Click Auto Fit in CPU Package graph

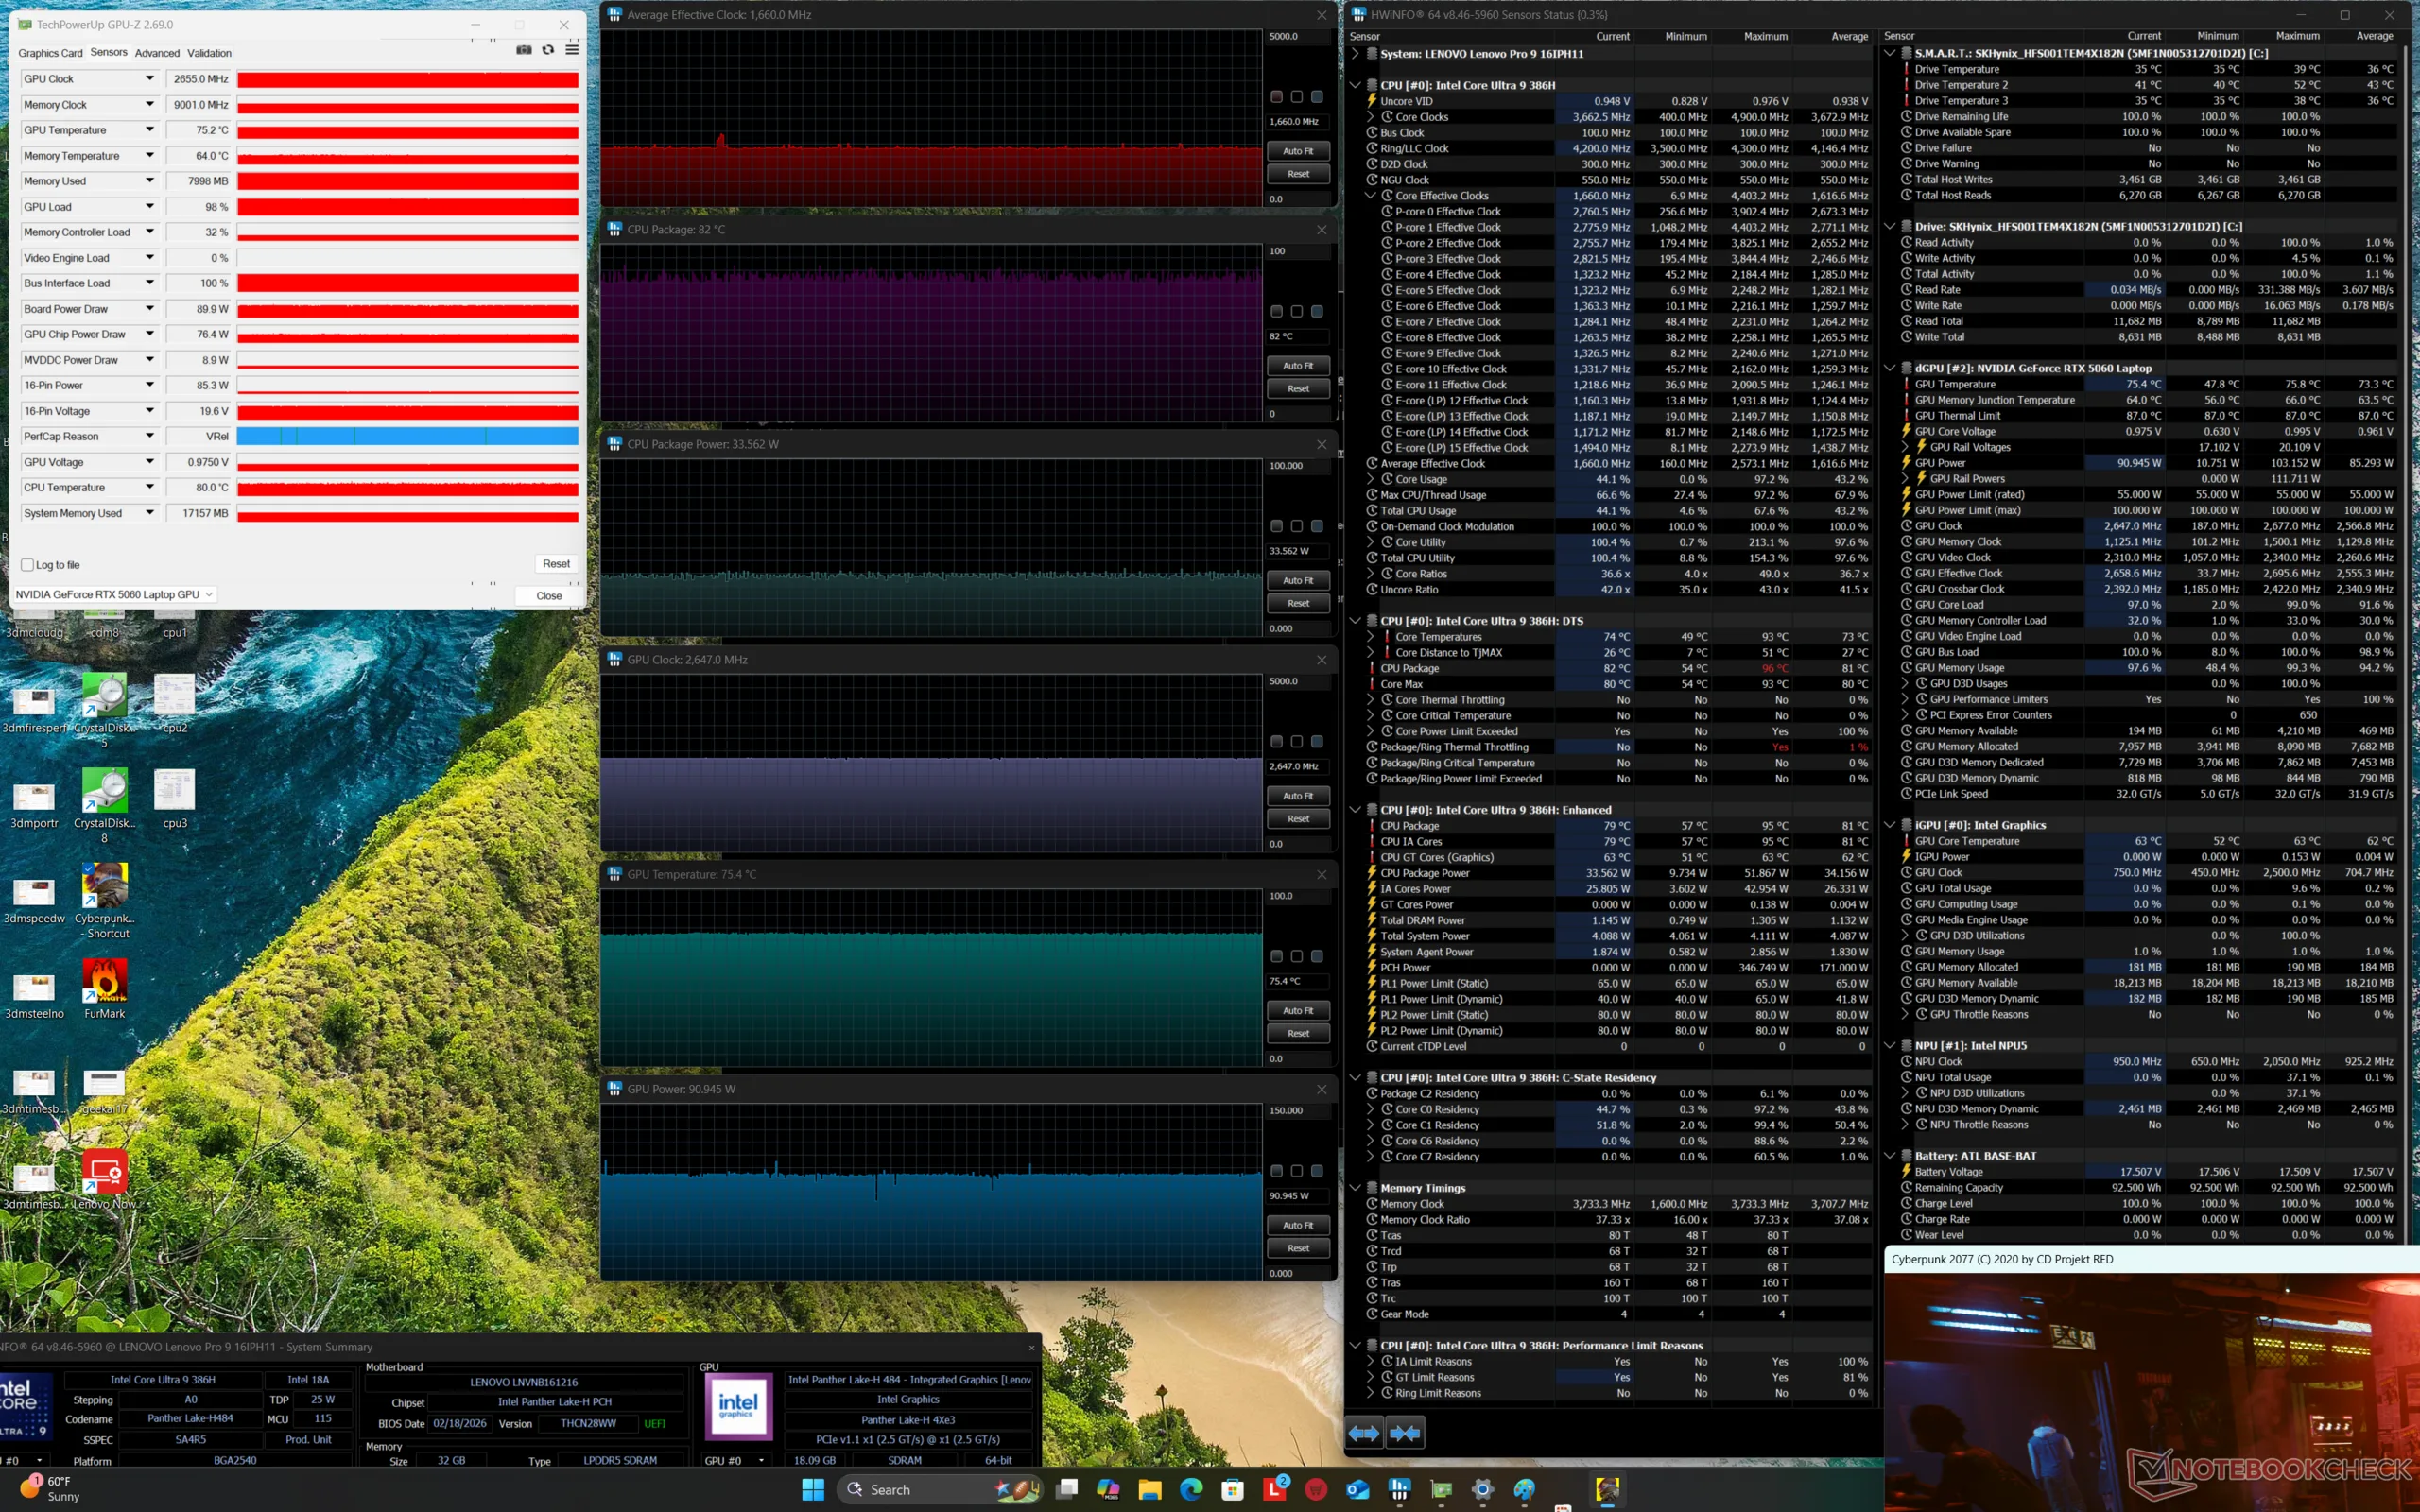point(1298,366)
